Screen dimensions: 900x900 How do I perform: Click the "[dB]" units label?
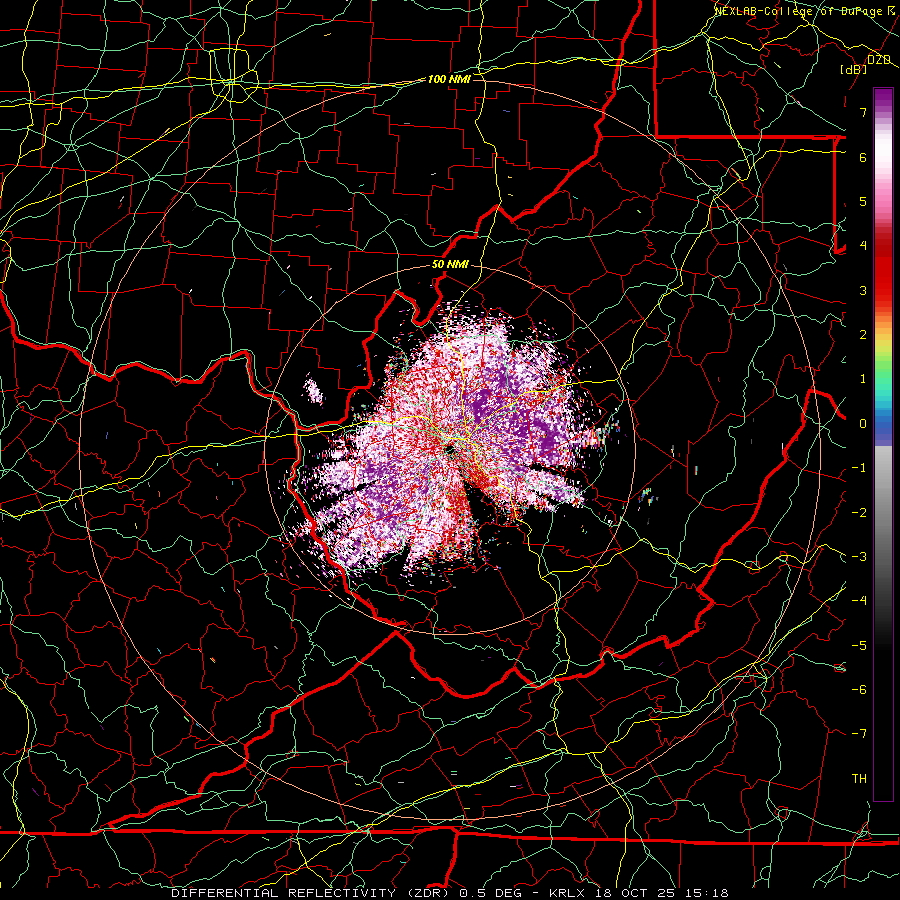pos(854,69)
